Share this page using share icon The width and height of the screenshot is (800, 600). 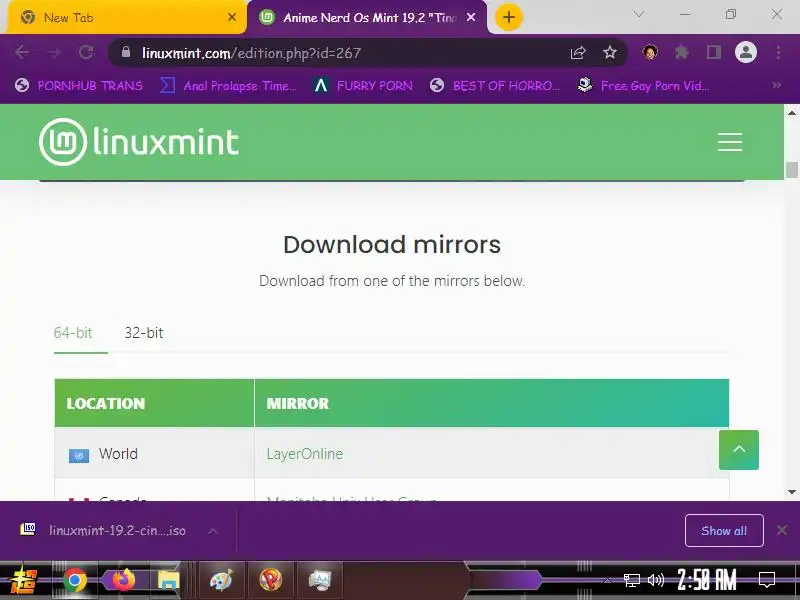[x=578, y=52]
